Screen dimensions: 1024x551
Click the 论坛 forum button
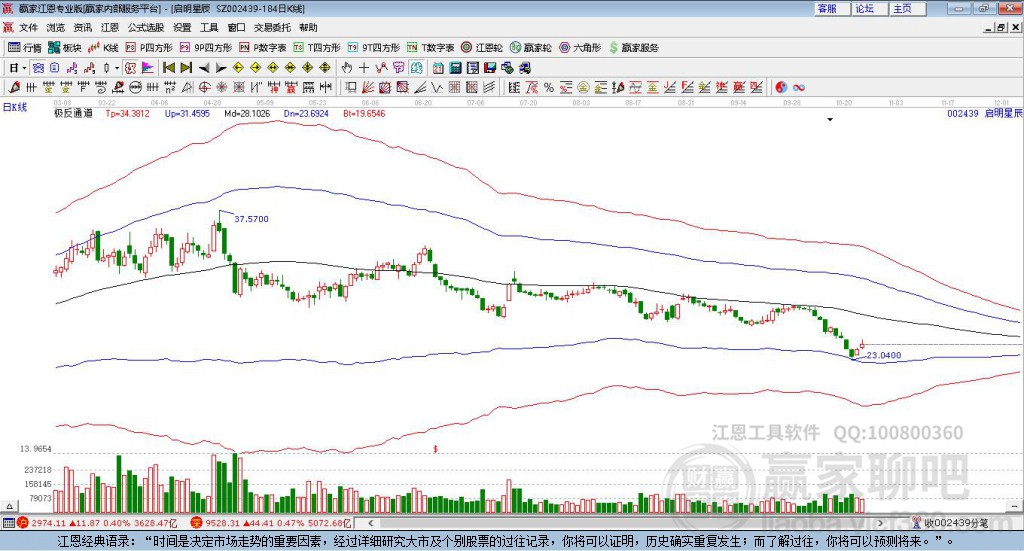[x=870, y=8]
